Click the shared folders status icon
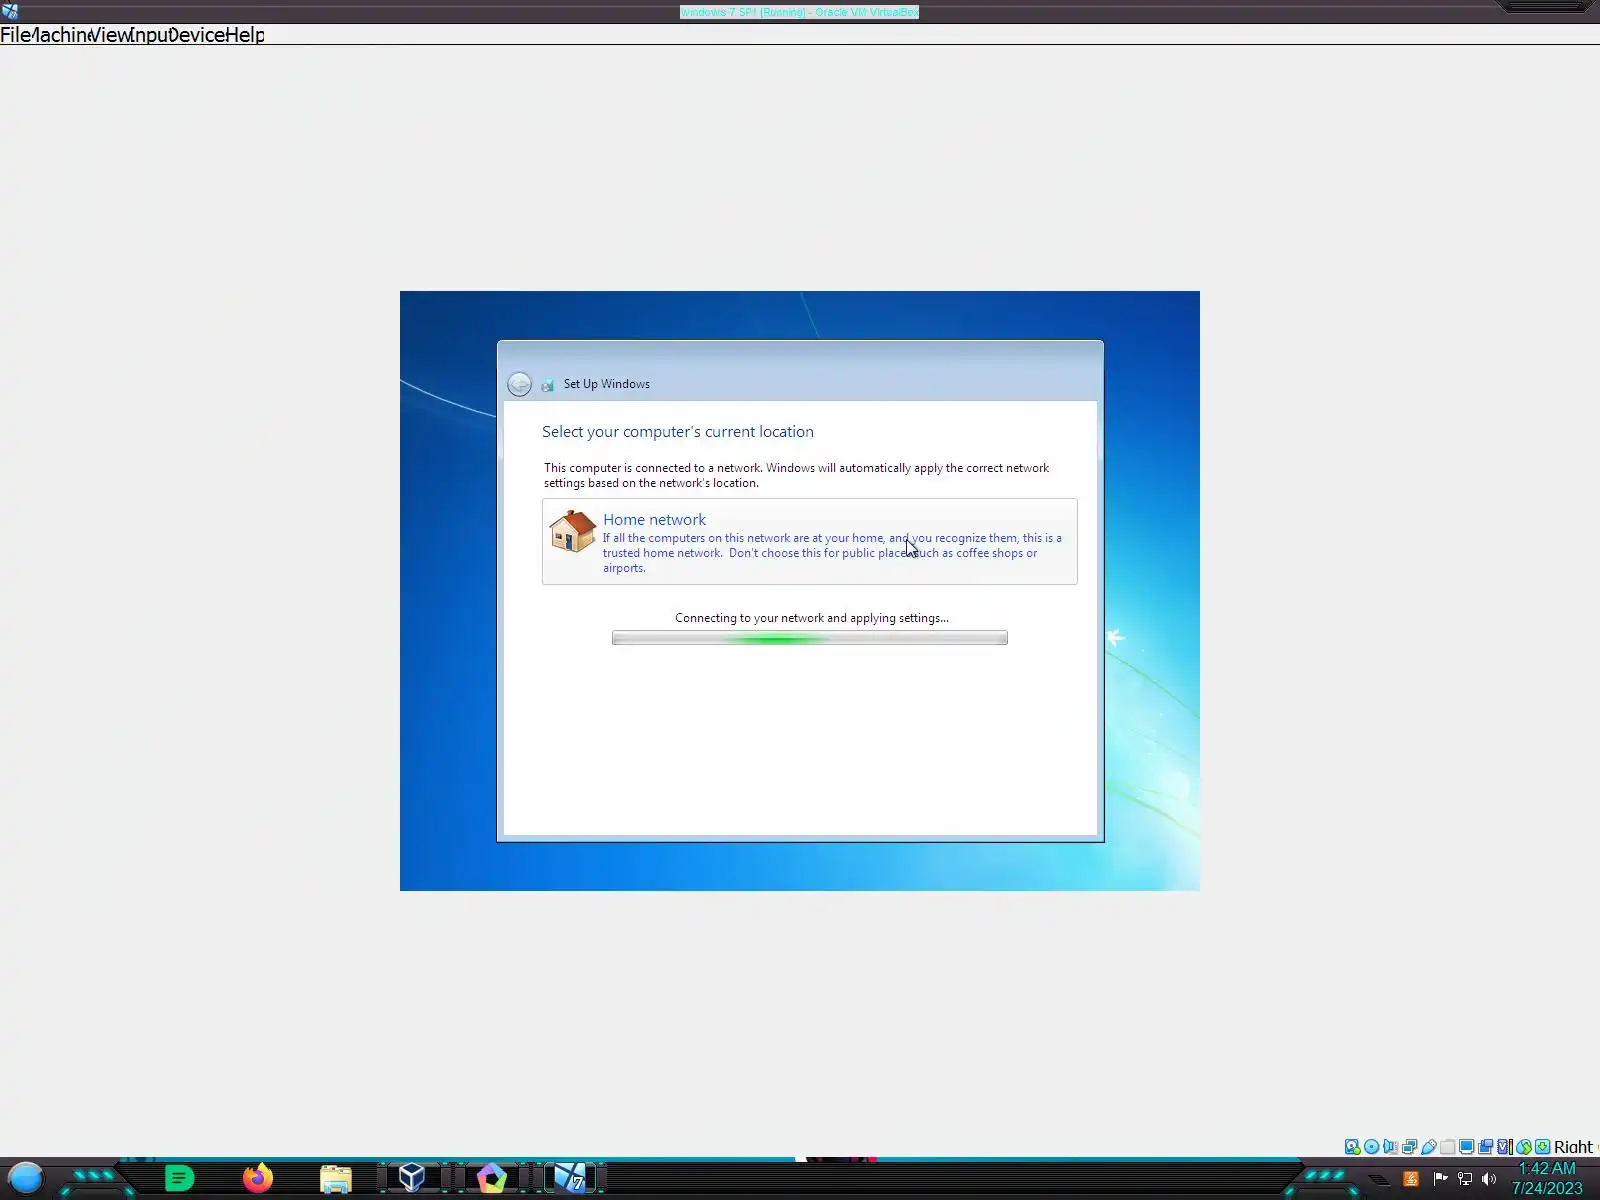1600x1200 pixels. pyautogui.click(x=1448, y=1147)
